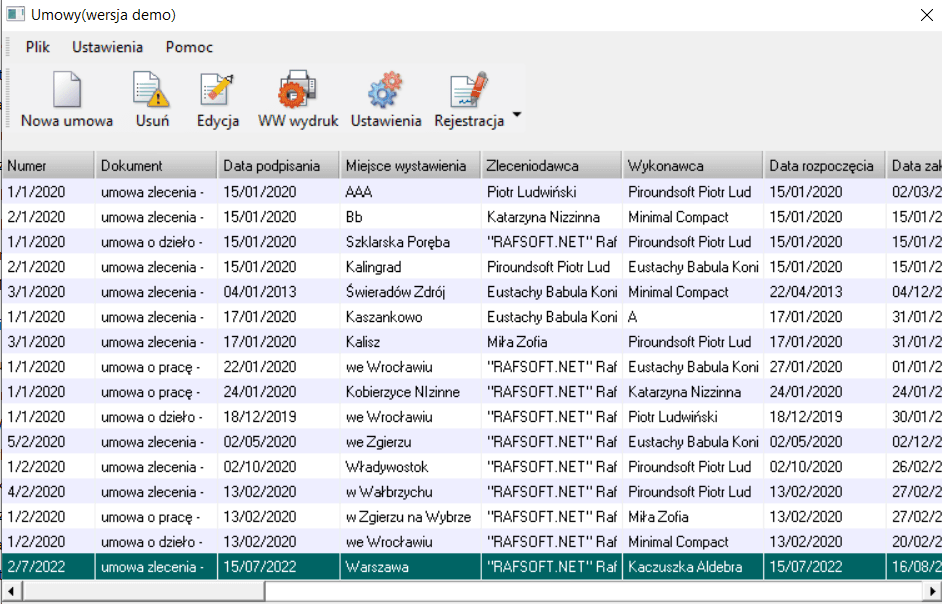
Task: Select the Władywostok contract row
Action: pos(387,467)
